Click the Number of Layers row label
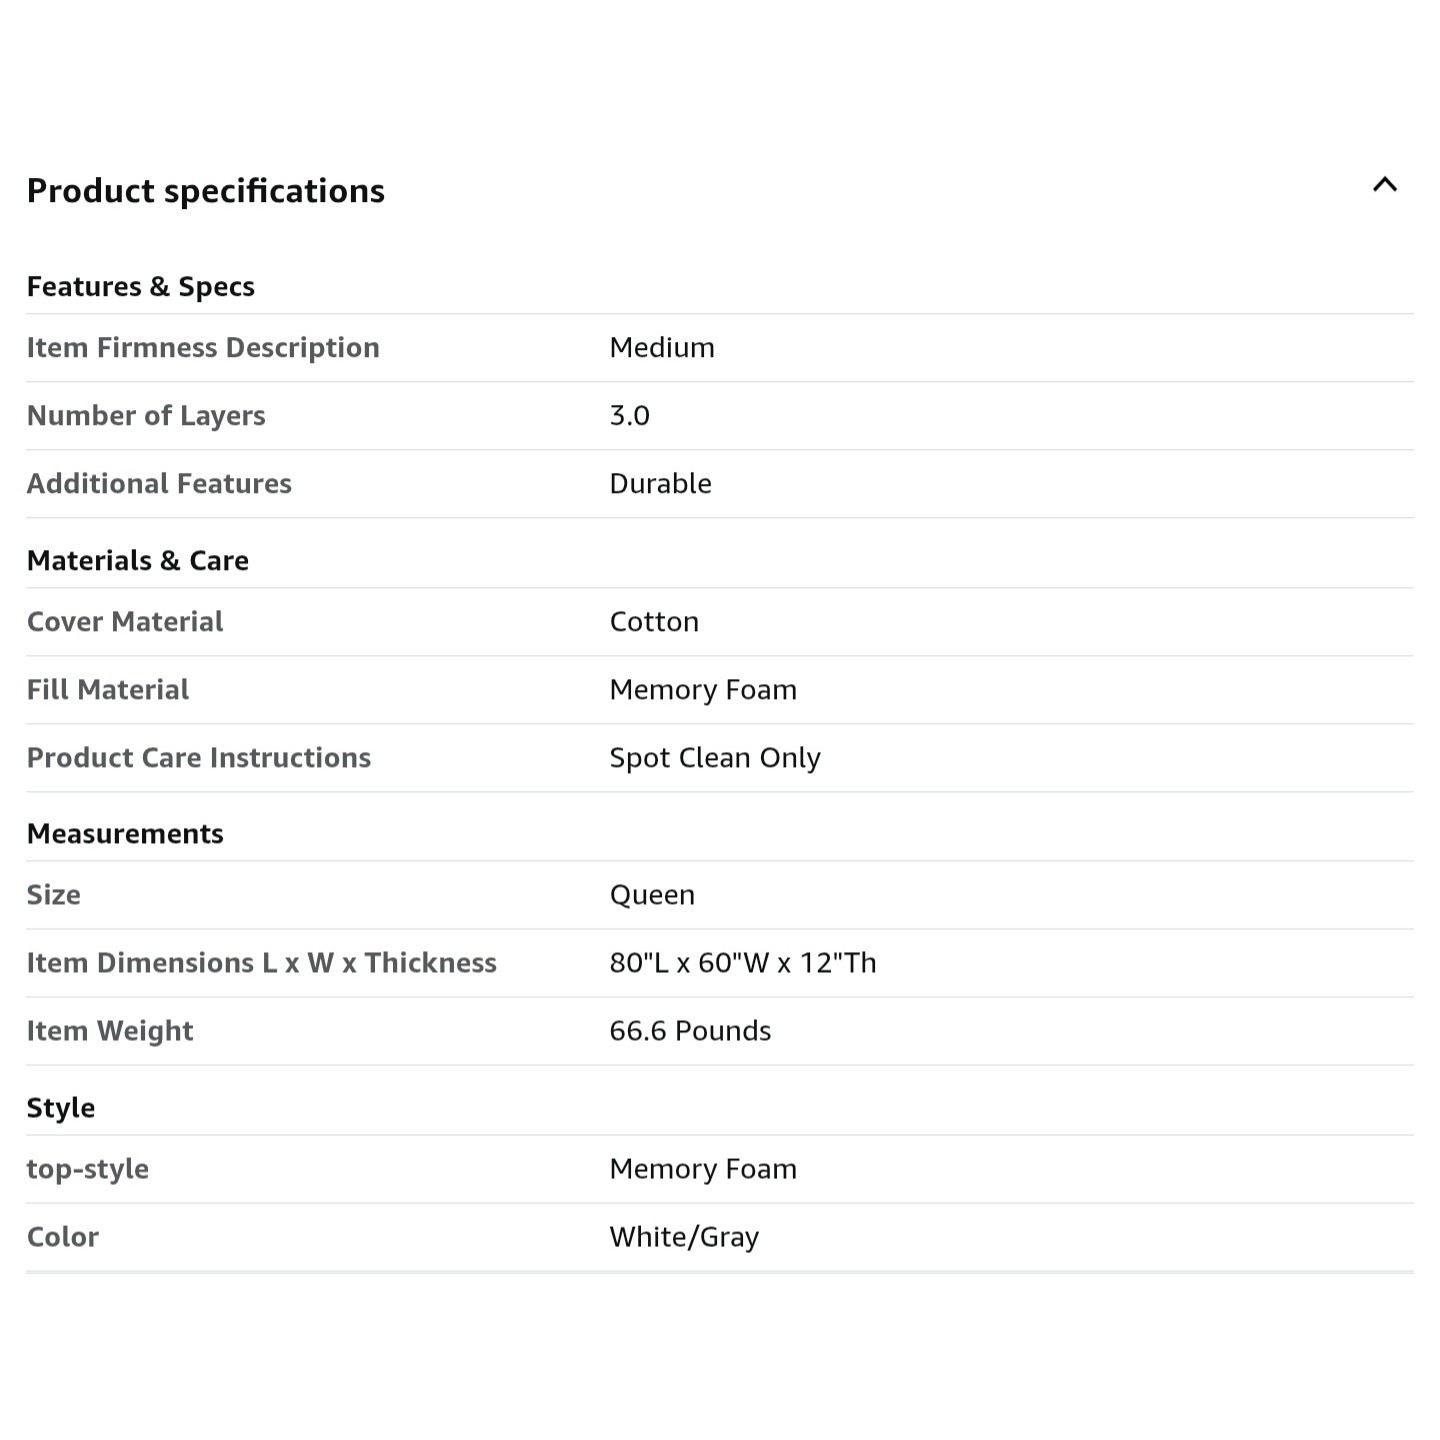Image resolution: width=1440 pixels, height=1440 pixels. pos(146,416)
